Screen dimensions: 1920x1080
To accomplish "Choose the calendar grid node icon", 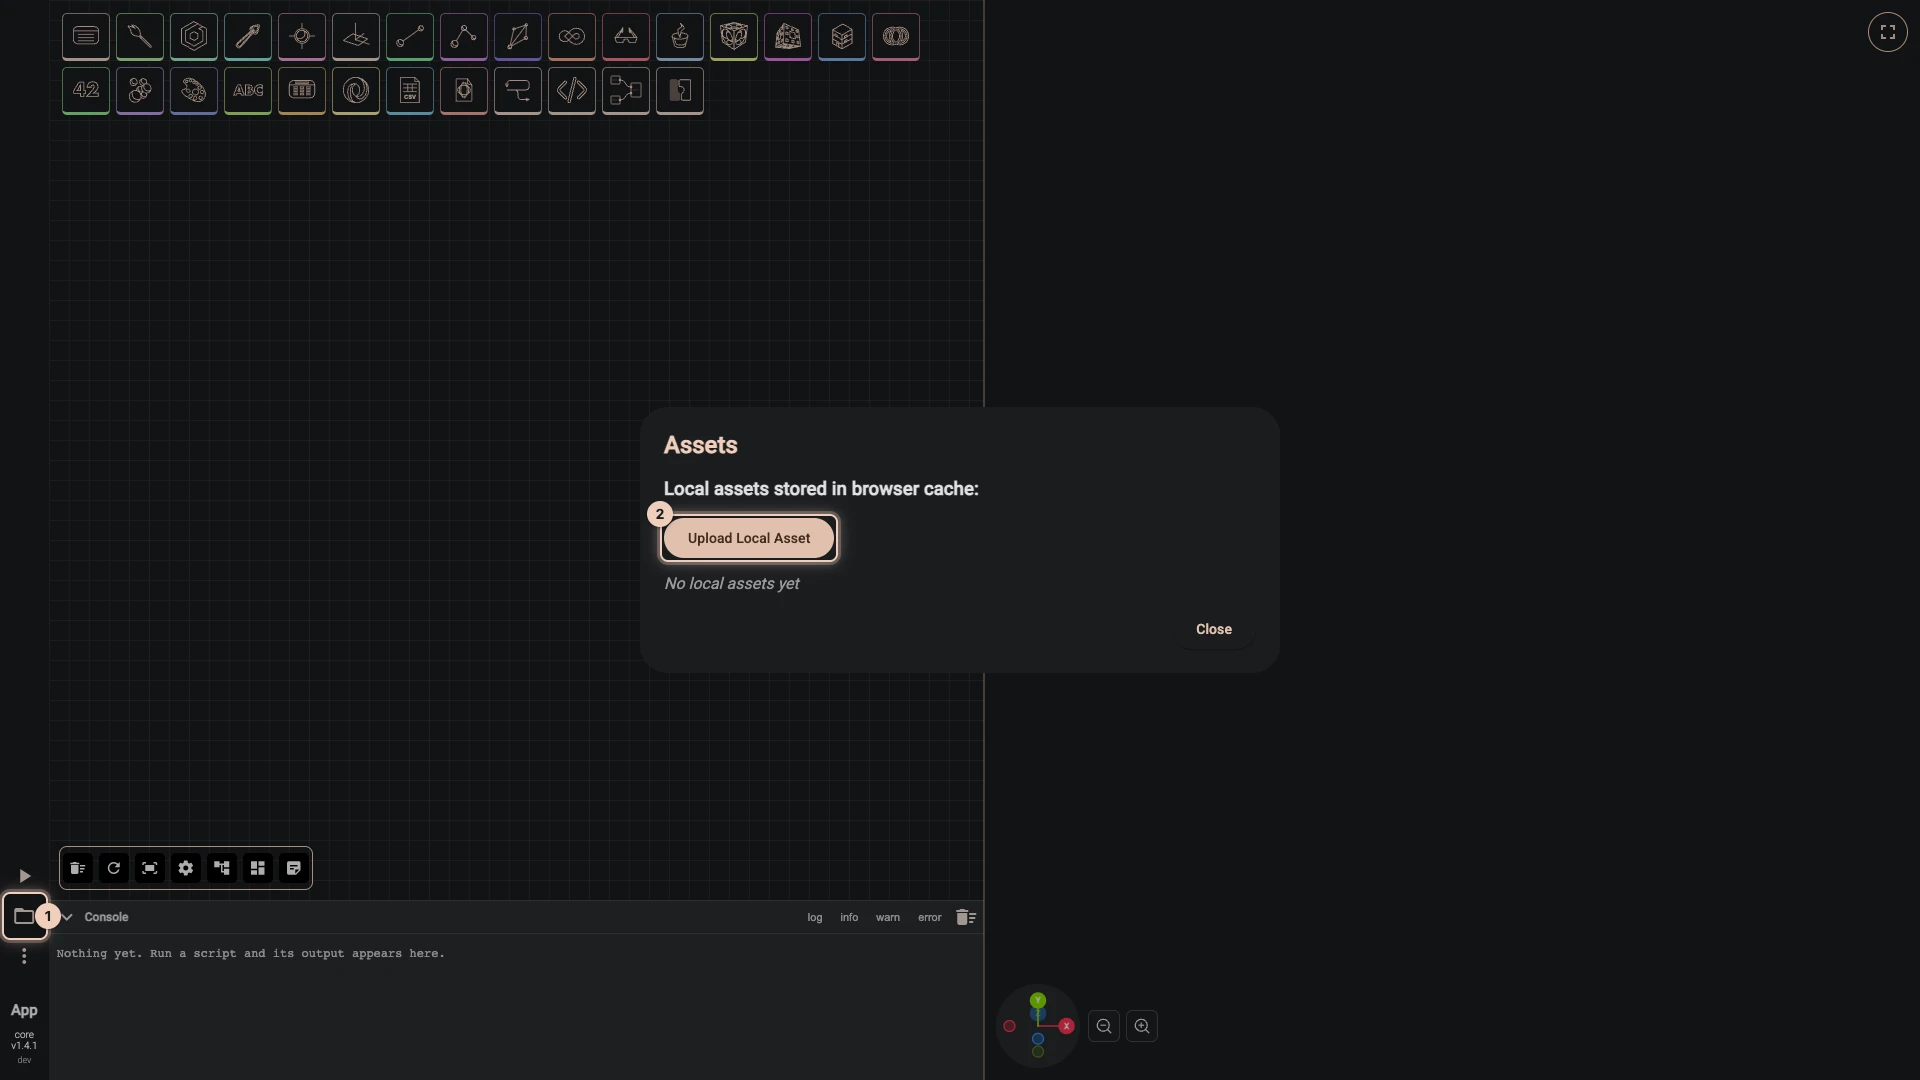I will (302, 91).
